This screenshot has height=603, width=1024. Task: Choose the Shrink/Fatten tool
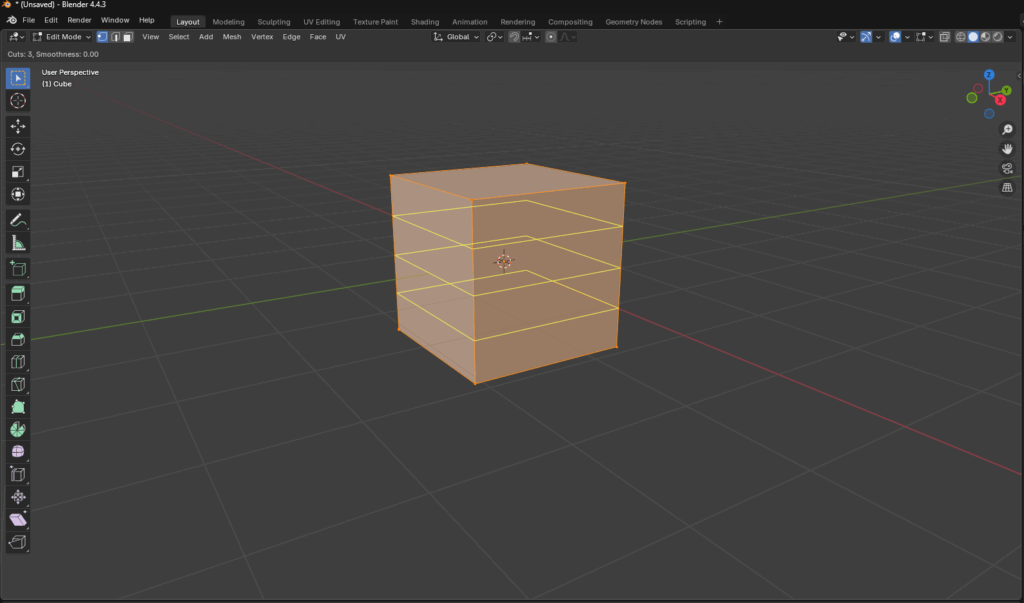tap(18, 497)
